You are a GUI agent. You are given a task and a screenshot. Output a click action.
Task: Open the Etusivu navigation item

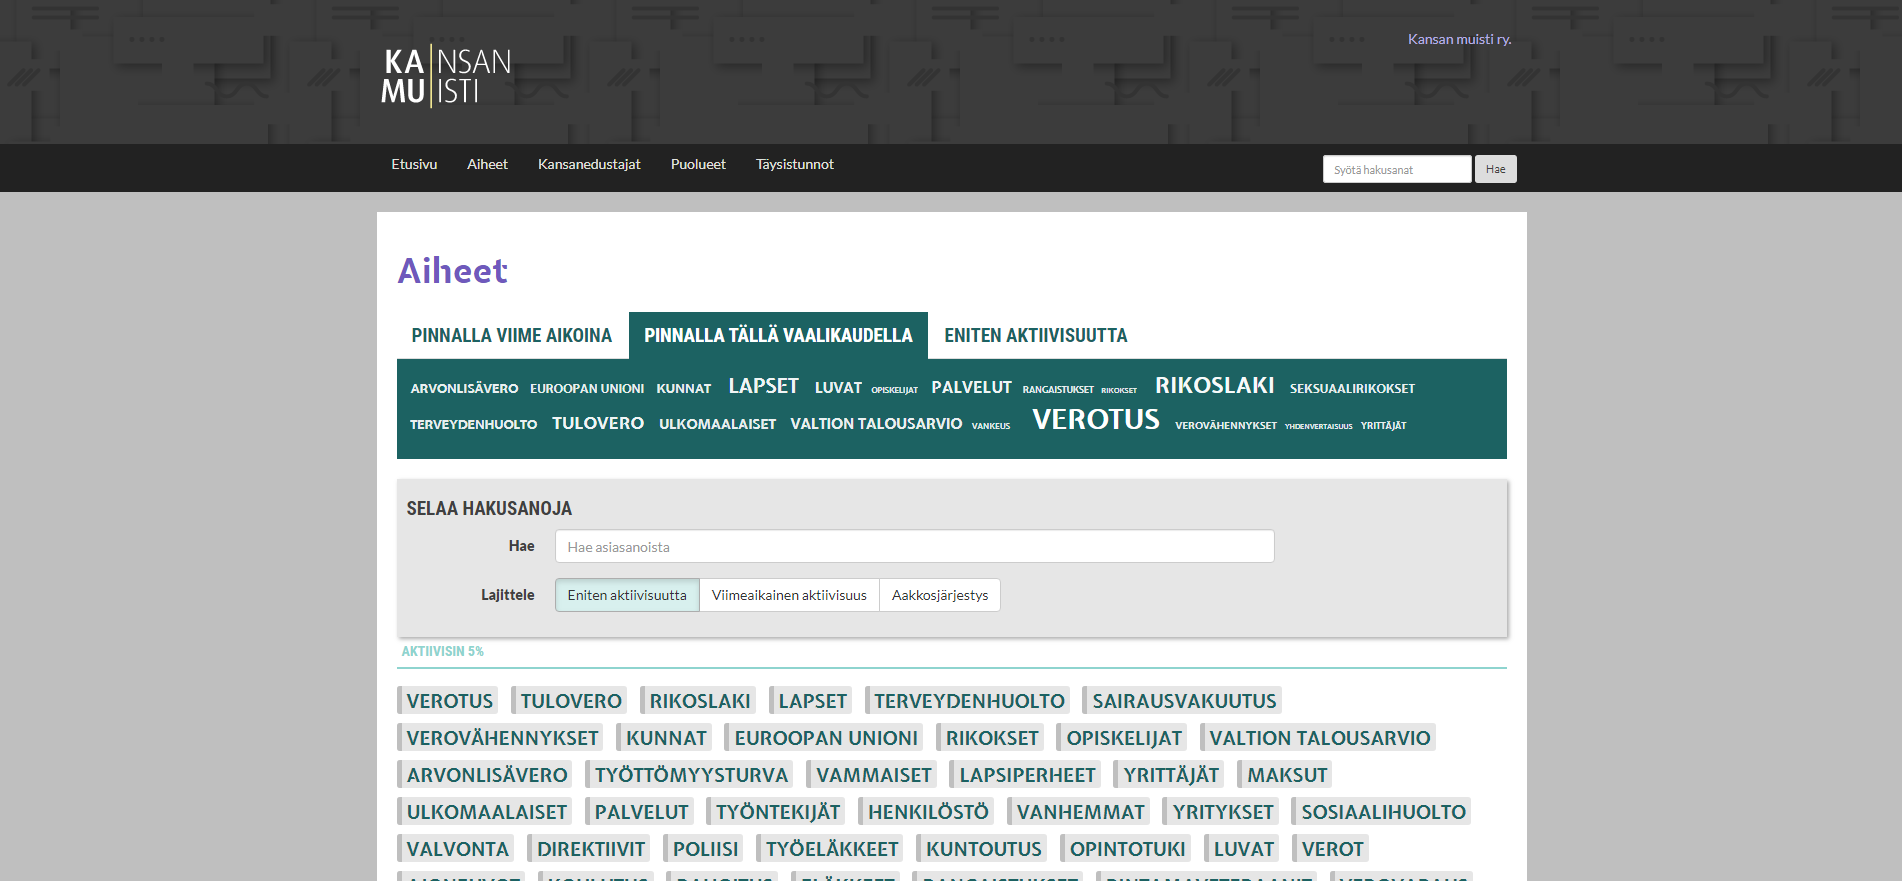click(x=414, y=165)
